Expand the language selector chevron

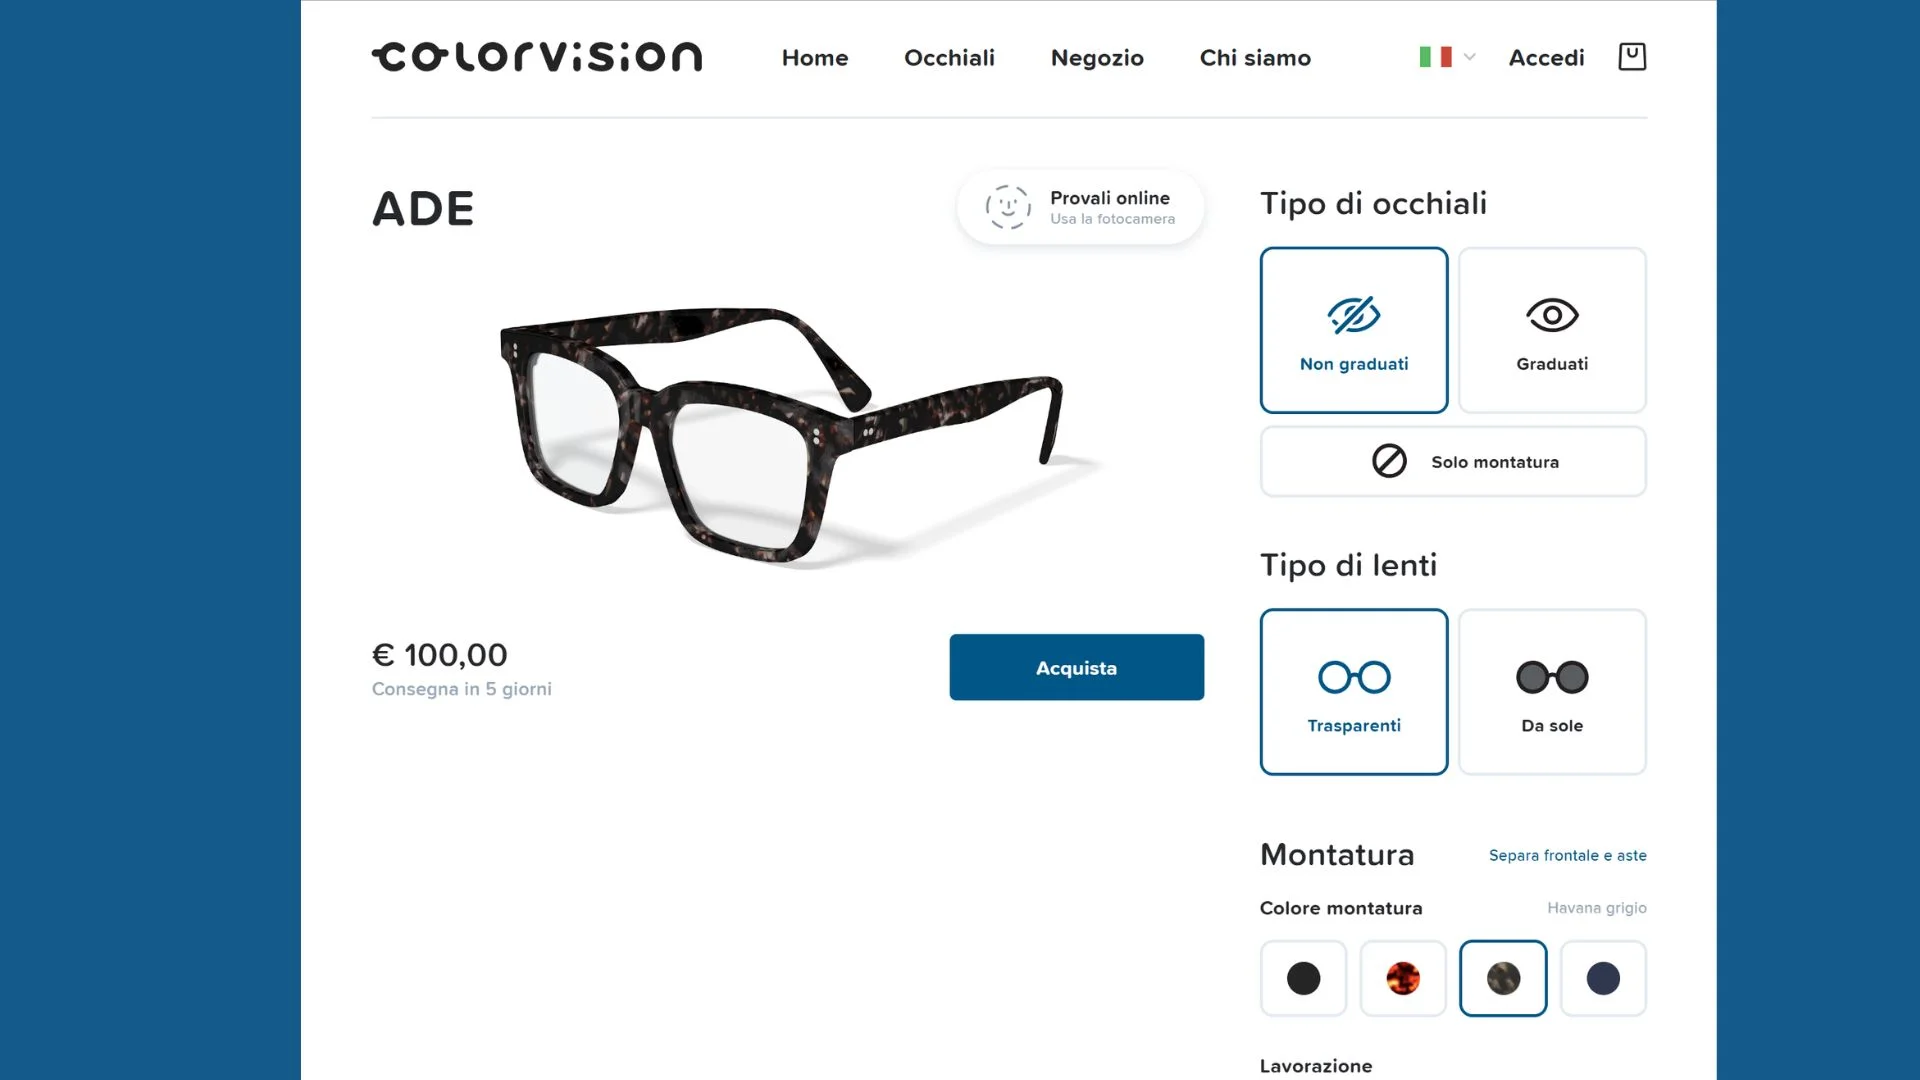point(1470,57)
